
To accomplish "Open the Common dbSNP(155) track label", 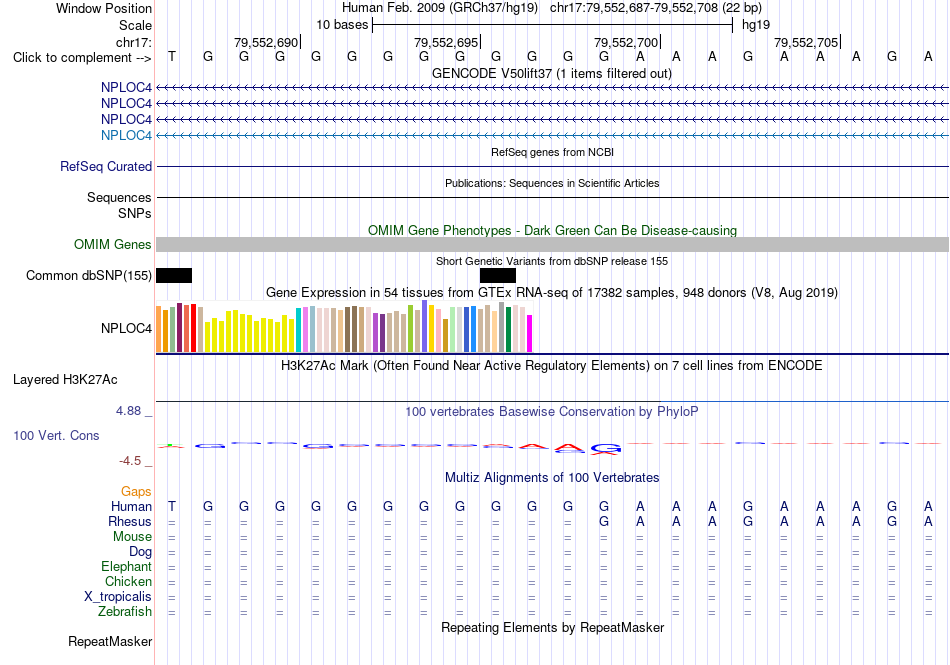I will click(x=89, y=276).
